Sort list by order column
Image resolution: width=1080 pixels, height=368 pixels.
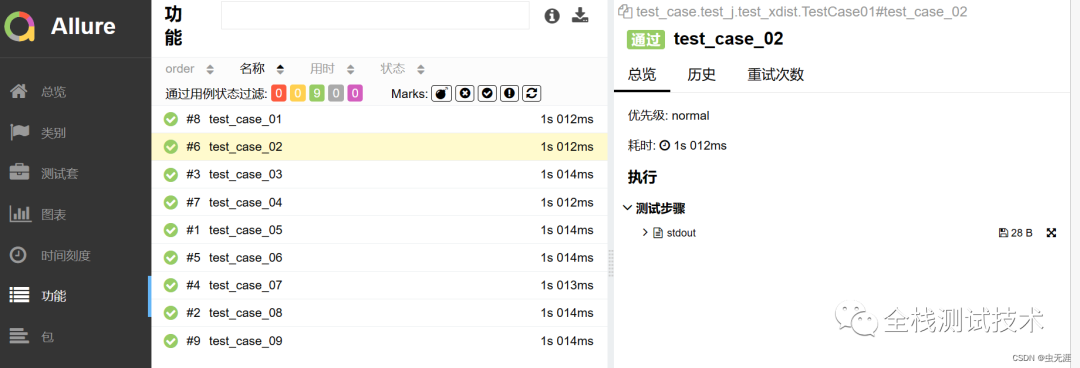point(190,69)
